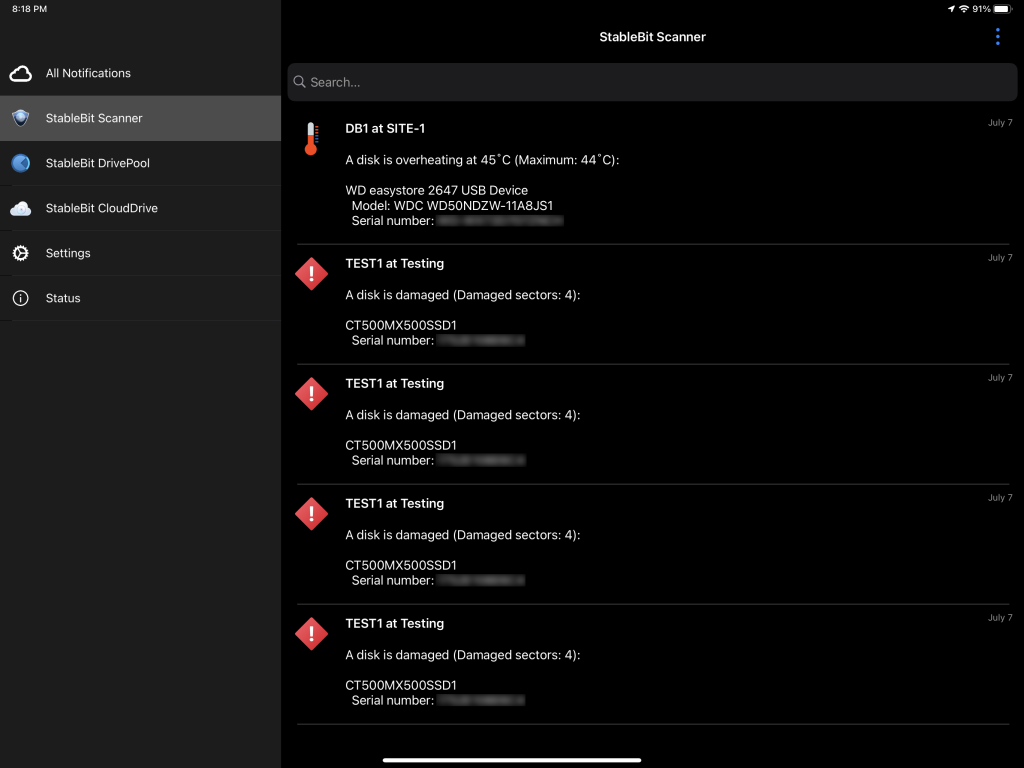Click inside the Search field

point(652,82)
